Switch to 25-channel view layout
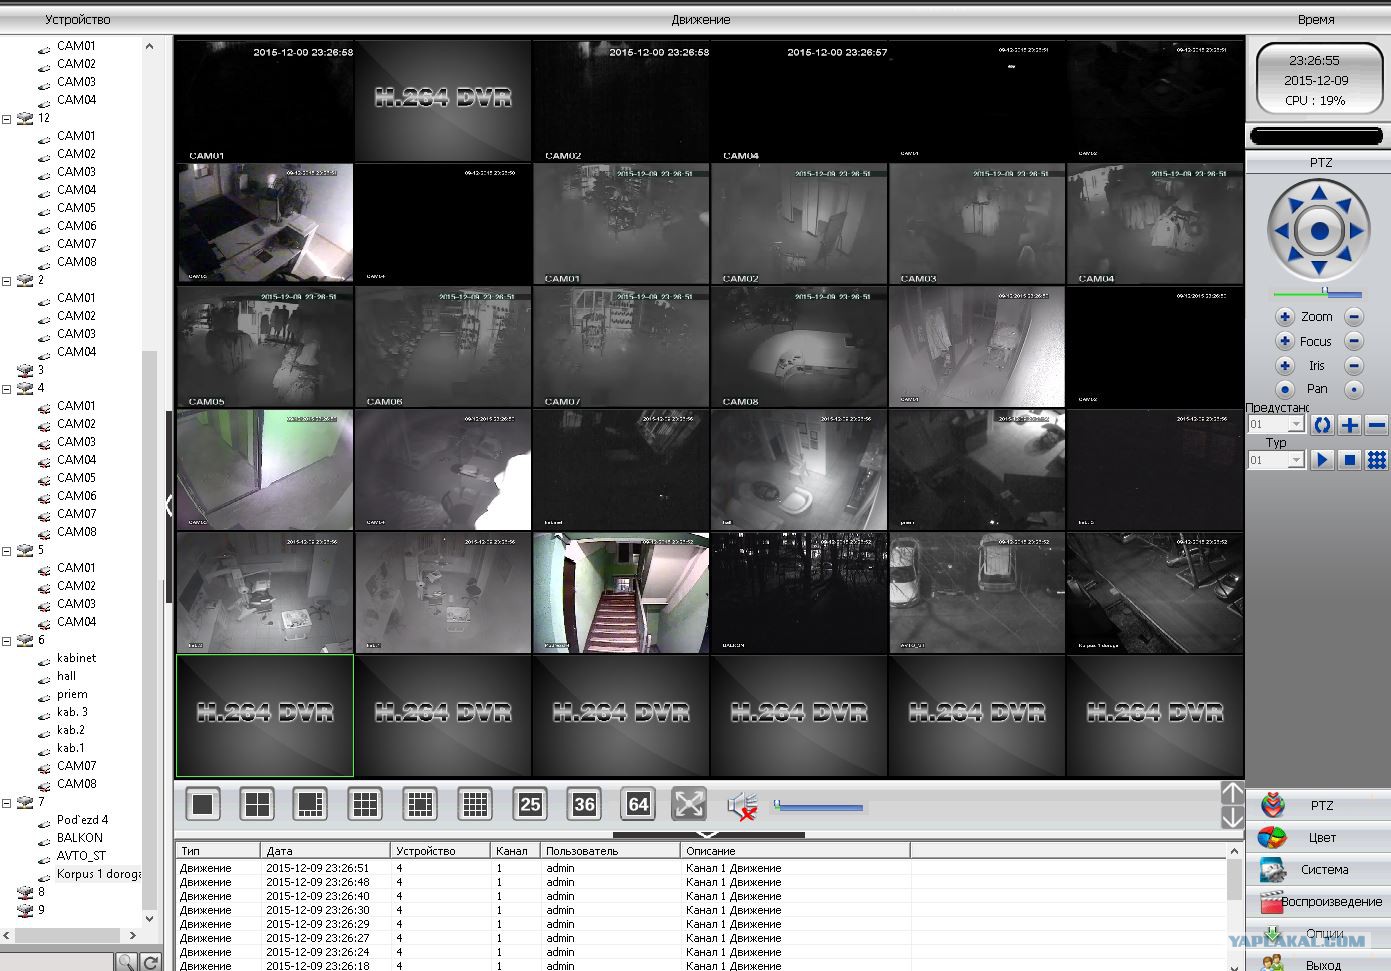 click(x=530, y=804)
